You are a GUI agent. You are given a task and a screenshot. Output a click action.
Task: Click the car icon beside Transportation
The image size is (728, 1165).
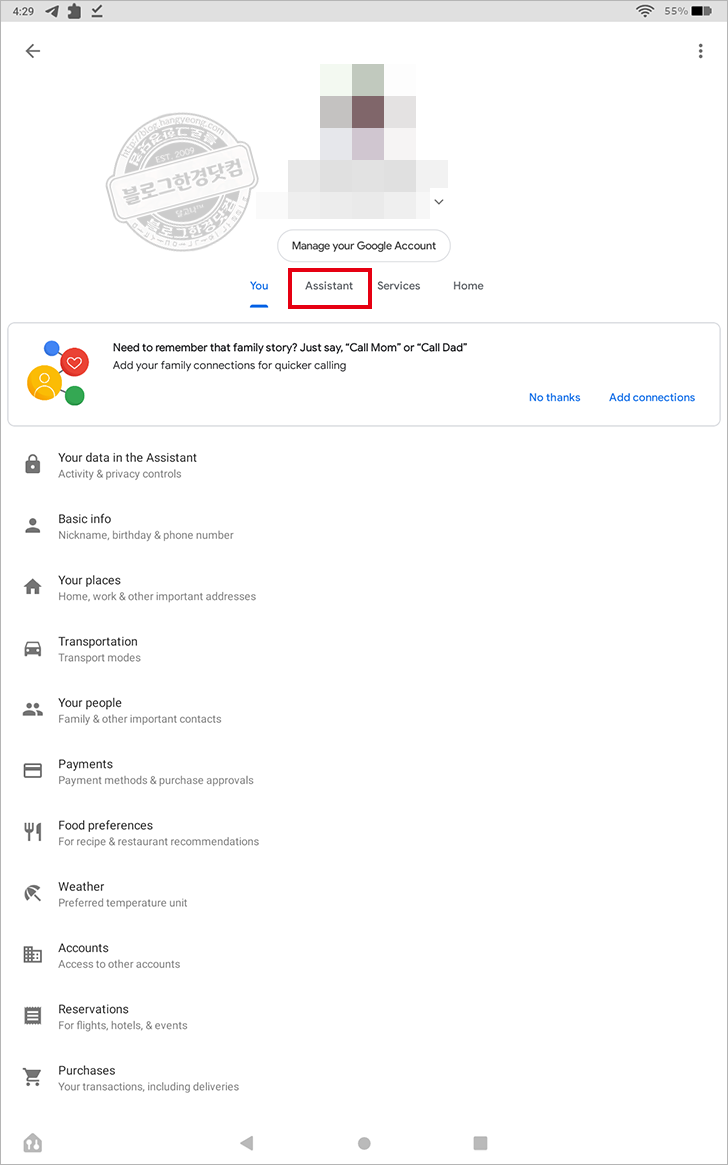click(32, 648)
